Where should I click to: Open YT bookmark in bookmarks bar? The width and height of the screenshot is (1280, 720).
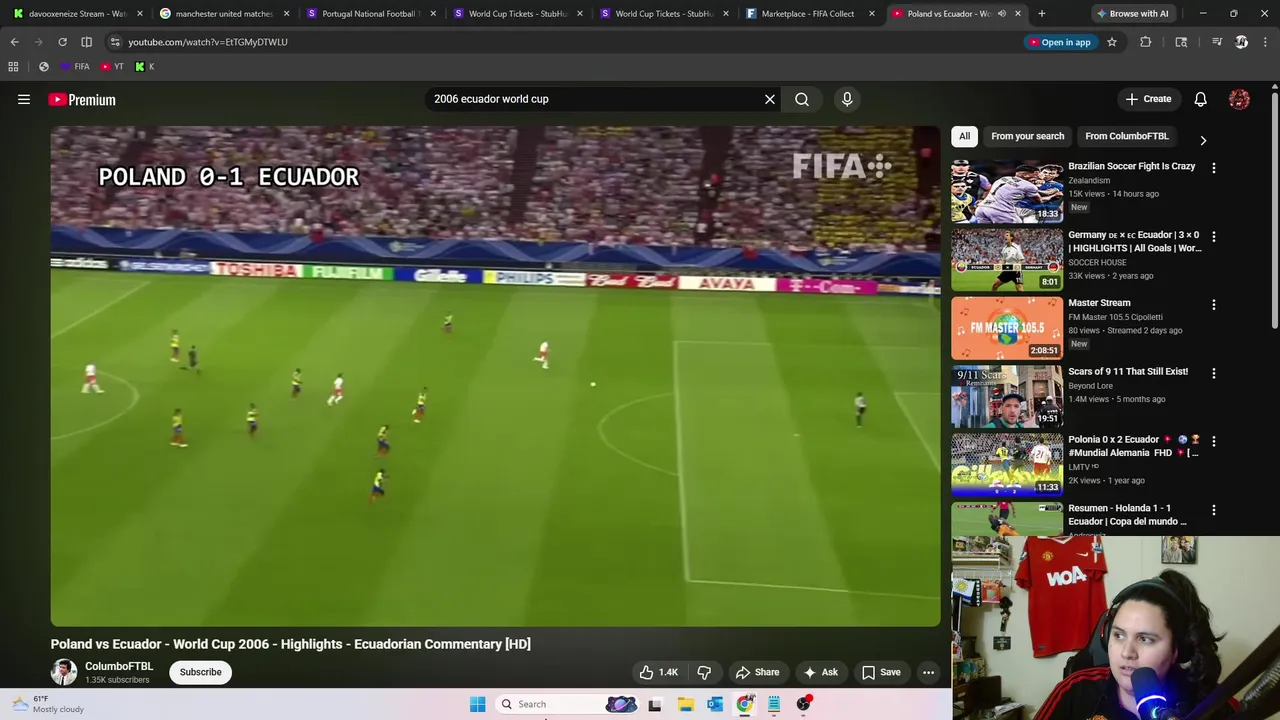tap(112, 67)
